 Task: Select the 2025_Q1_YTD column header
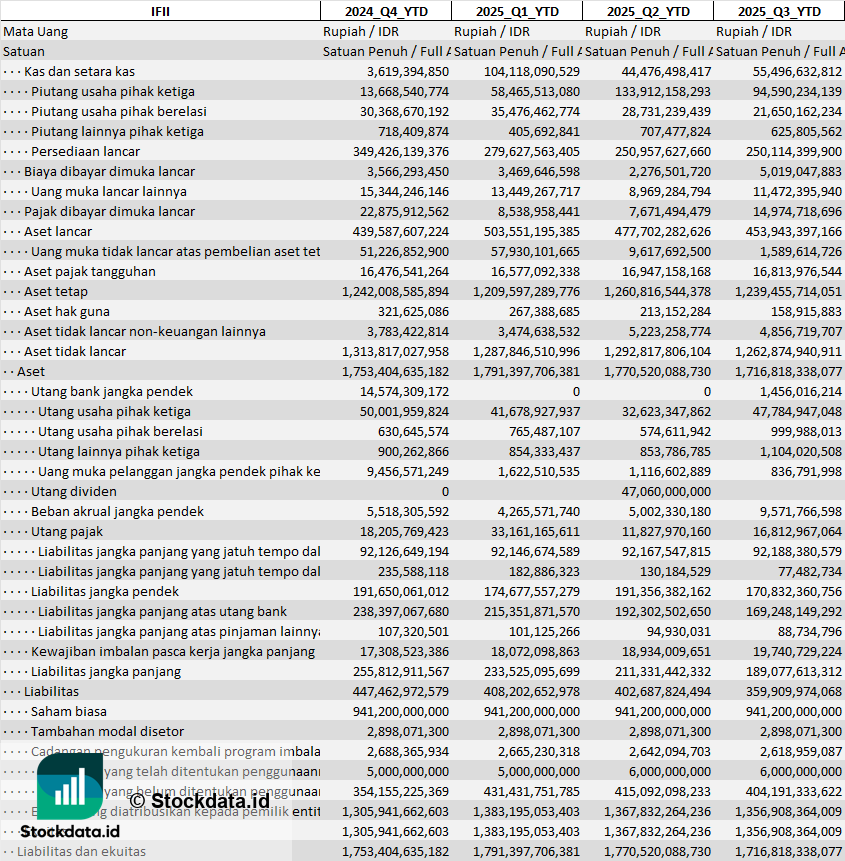(517, 12)
